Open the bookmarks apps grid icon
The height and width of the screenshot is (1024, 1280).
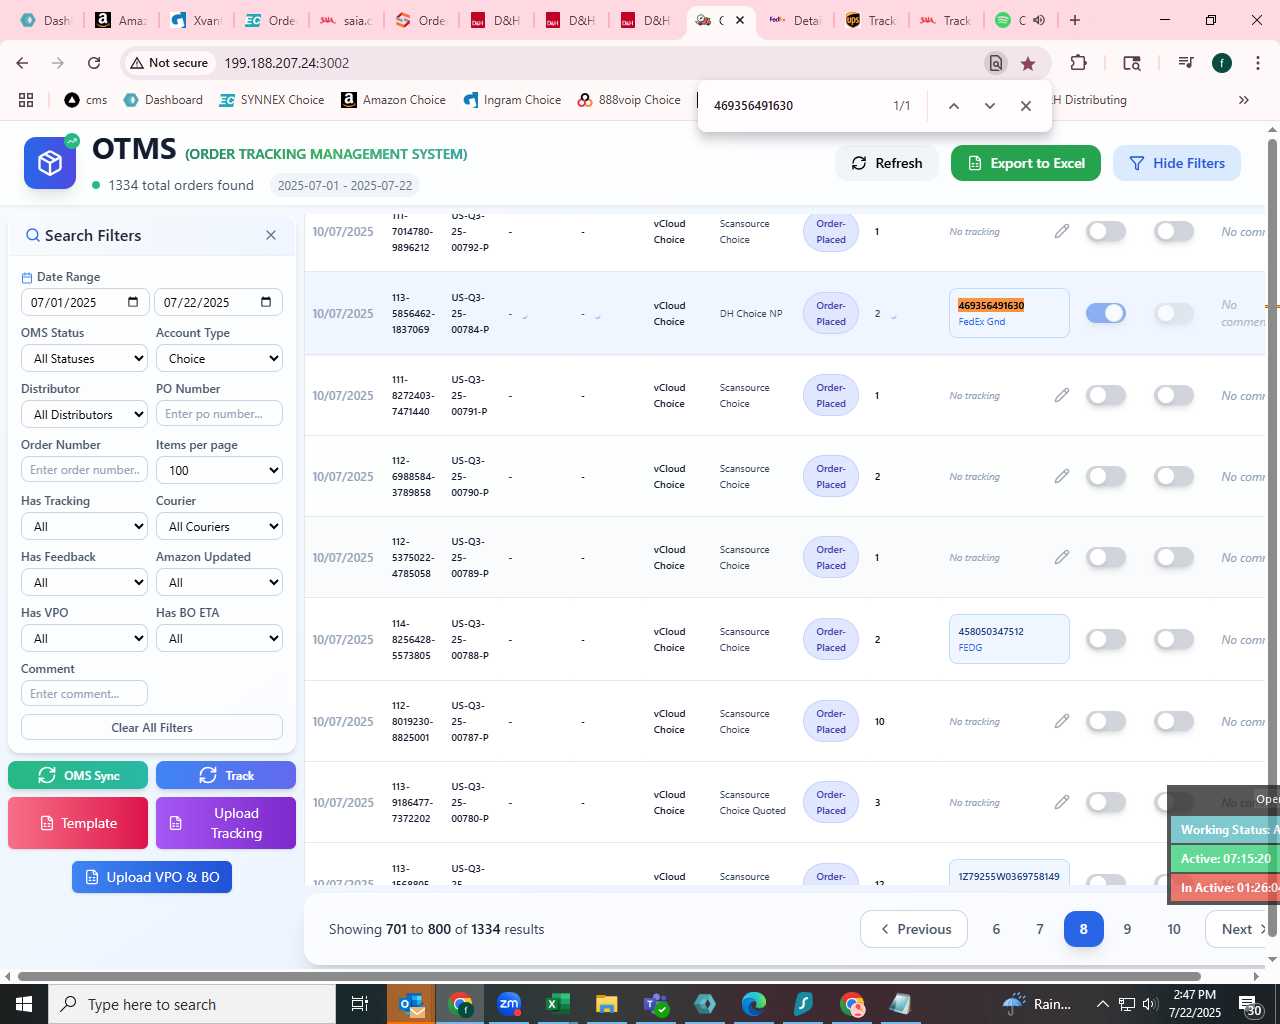[26, 100]
